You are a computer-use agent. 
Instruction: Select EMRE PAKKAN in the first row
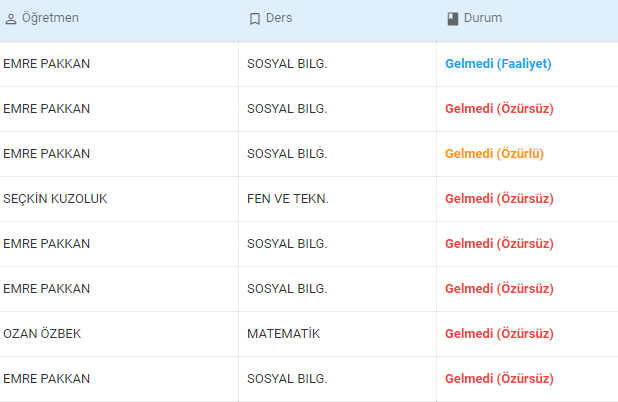47,63
